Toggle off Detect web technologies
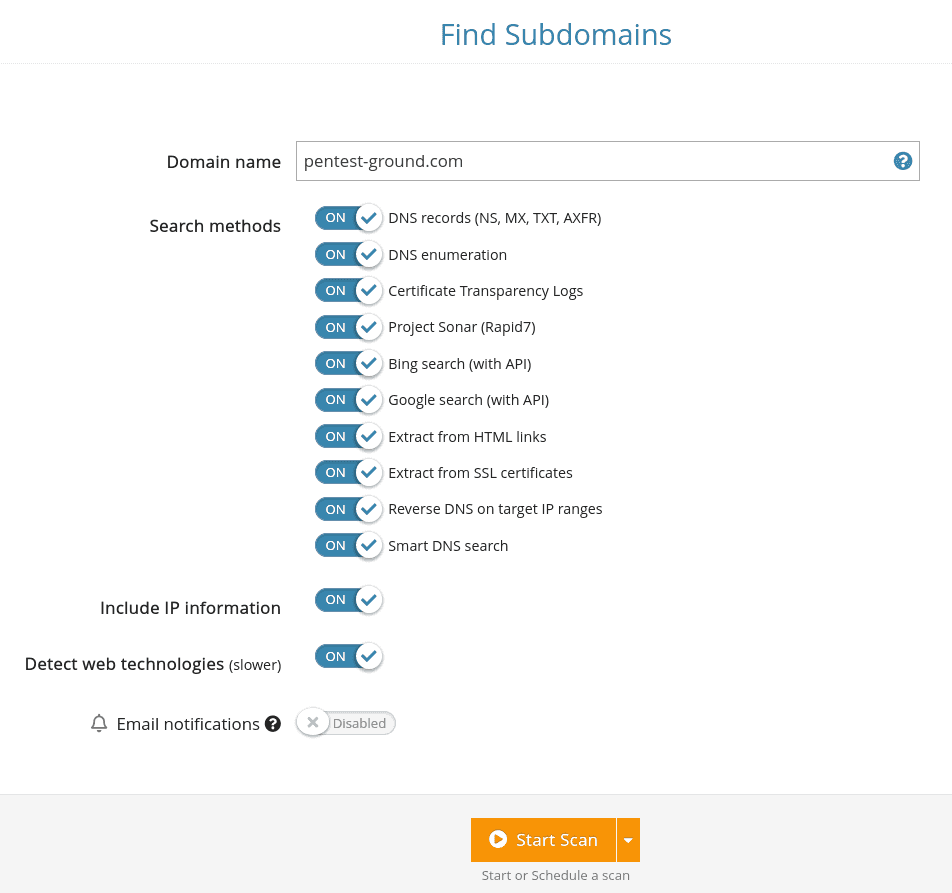This screenshot has height=893, width=952. (x=349, y=656)
